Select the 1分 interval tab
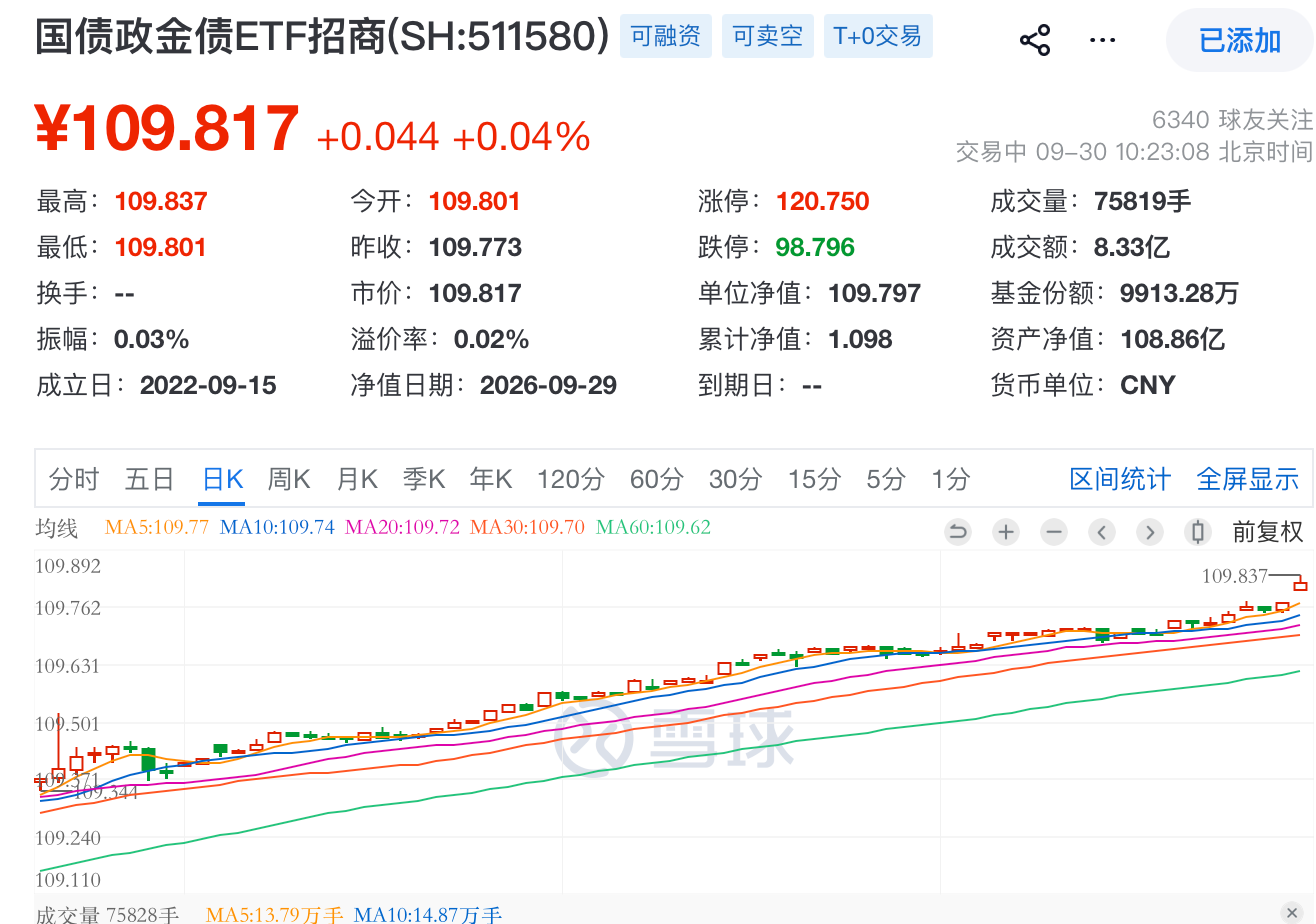The height and width of the screenshot is (924, 1316). pos(951,480)
